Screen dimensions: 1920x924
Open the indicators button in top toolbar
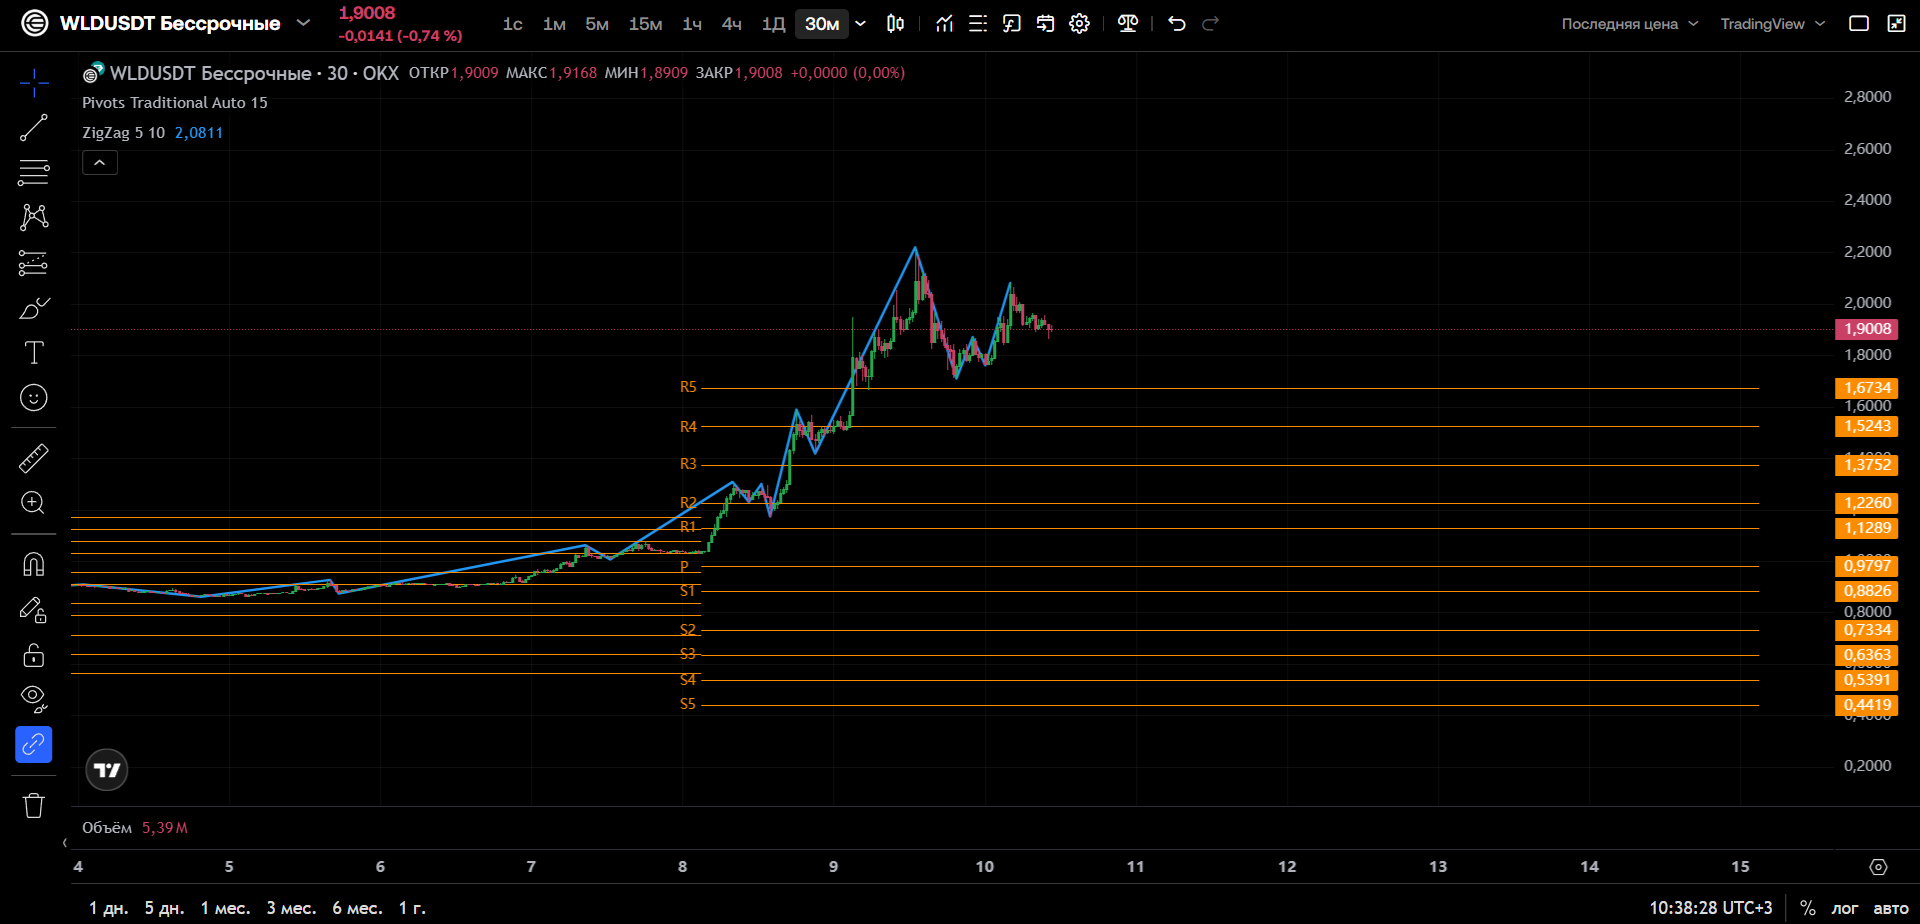944,23
